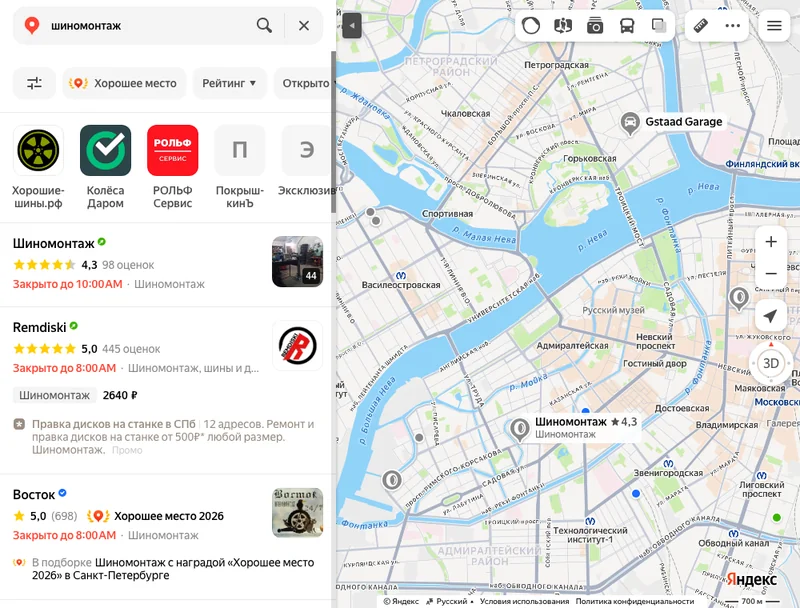Open the Remdiski listing title
Image resolution: width=800 pixels, height=608 pixels.
tap(39, 327)
